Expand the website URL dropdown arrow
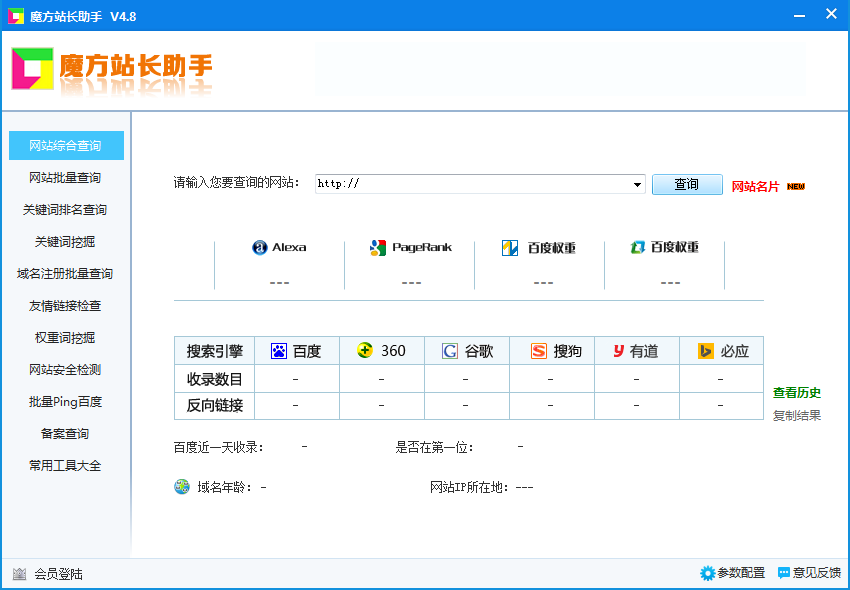This screenshot has height=590, width=850. coord(638,185)
